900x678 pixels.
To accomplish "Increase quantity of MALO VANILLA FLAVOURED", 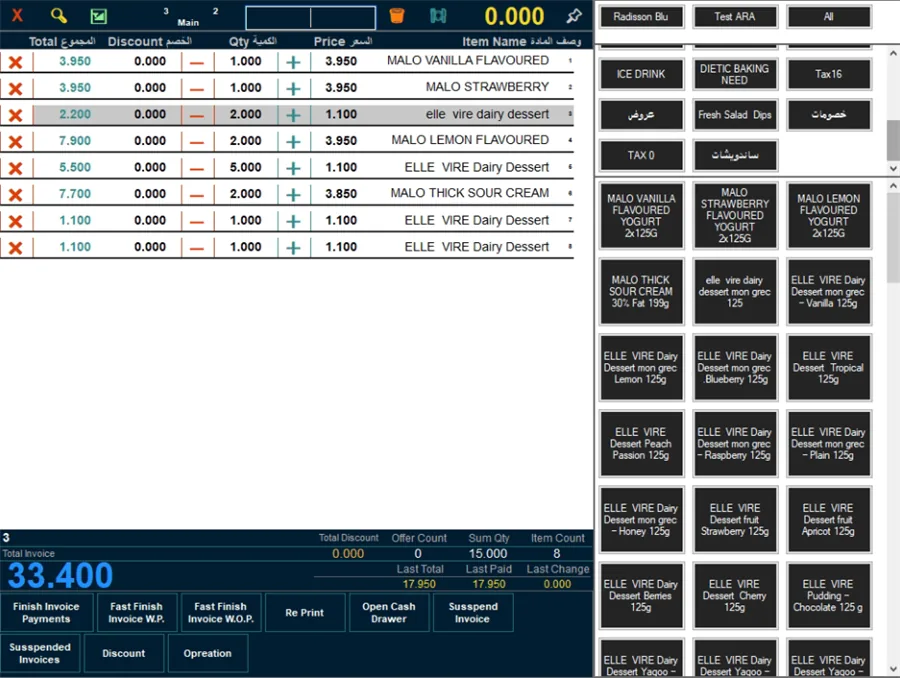I will tap(293, 62).
